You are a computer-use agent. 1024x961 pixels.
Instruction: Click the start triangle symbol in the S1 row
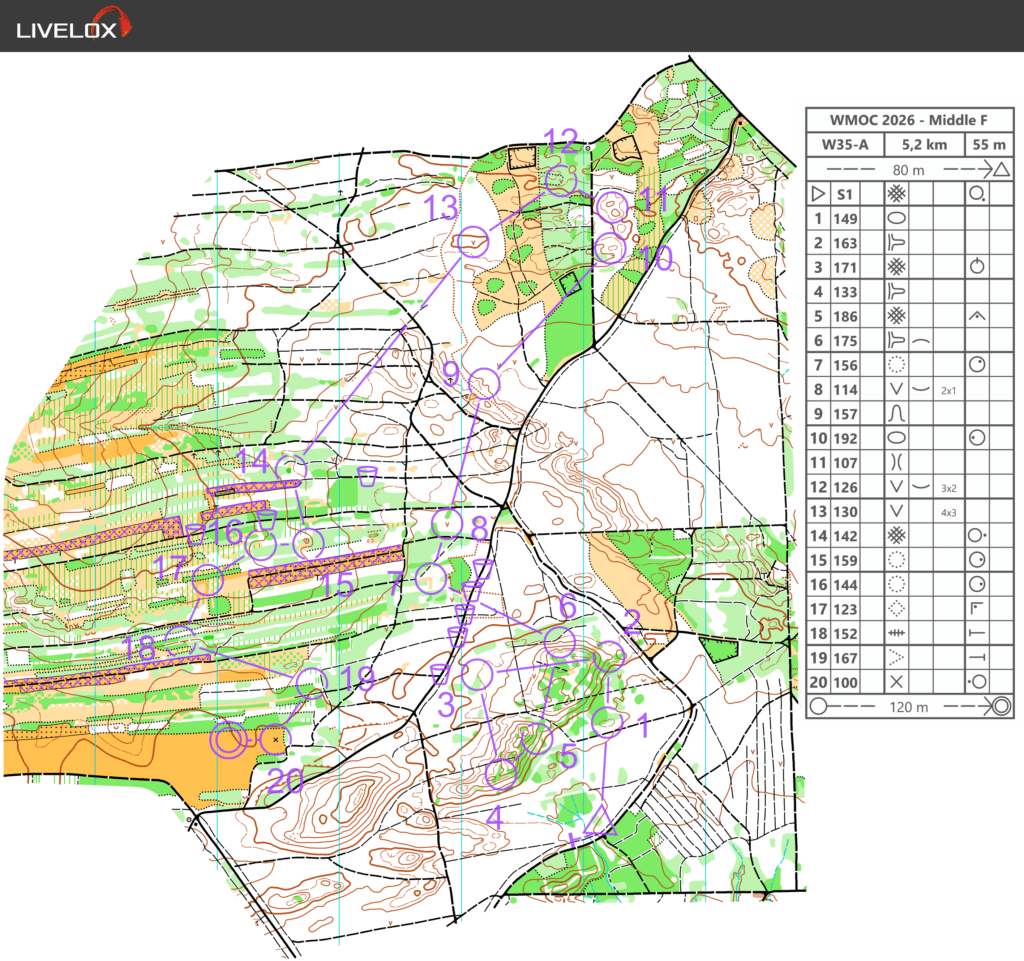coord(818,194)
